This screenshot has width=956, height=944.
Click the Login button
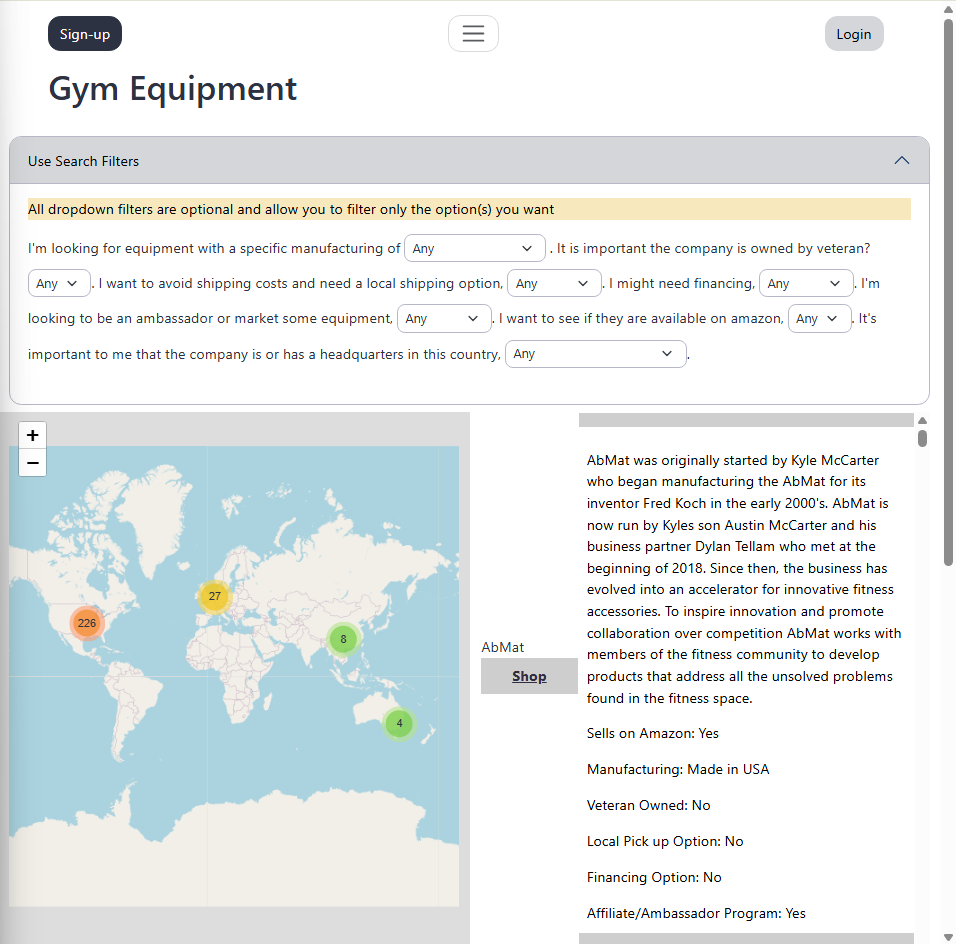[x=854, y=34]
